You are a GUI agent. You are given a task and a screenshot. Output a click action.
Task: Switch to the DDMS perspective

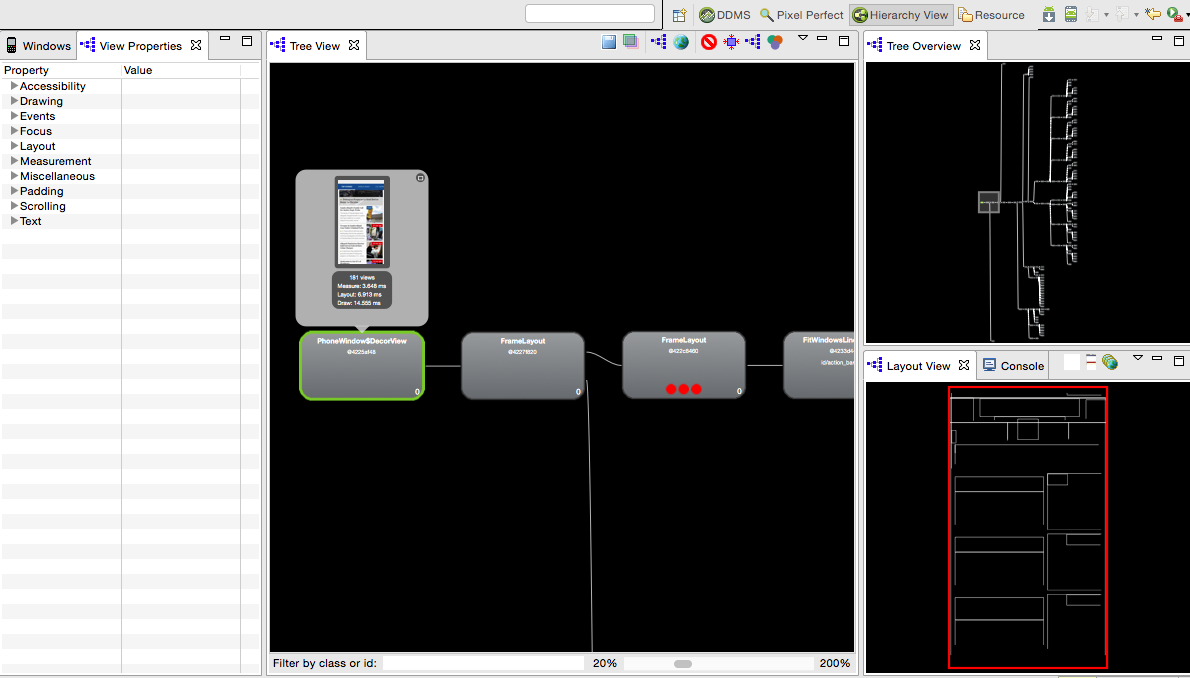point(724,15)
